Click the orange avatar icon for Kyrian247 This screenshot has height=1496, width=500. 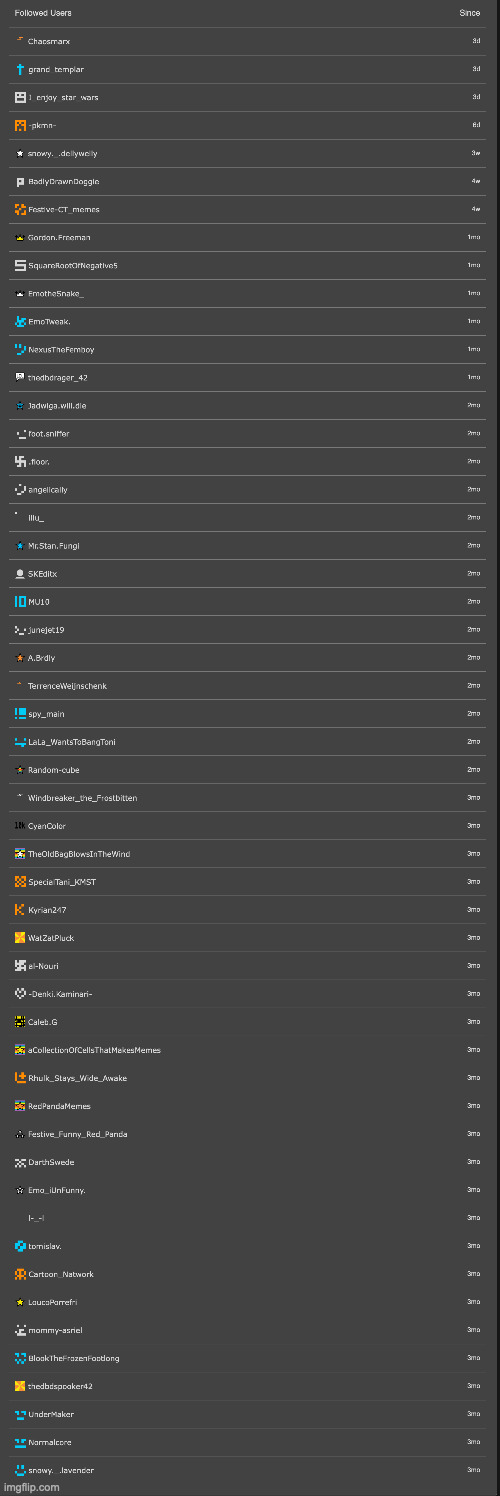coord(20,909)
